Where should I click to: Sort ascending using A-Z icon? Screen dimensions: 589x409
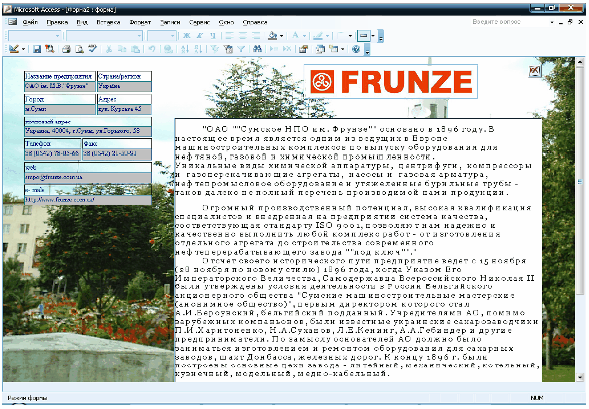tap(184, 49)
